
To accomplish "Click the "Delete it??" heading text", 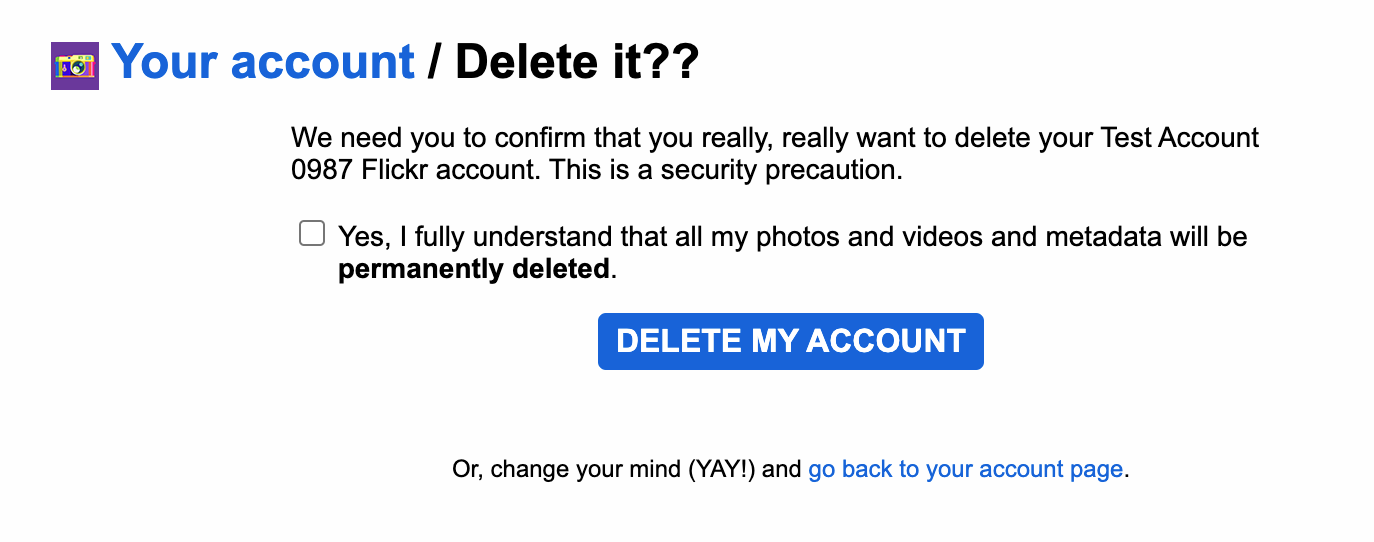I will [x=577, y=62].
